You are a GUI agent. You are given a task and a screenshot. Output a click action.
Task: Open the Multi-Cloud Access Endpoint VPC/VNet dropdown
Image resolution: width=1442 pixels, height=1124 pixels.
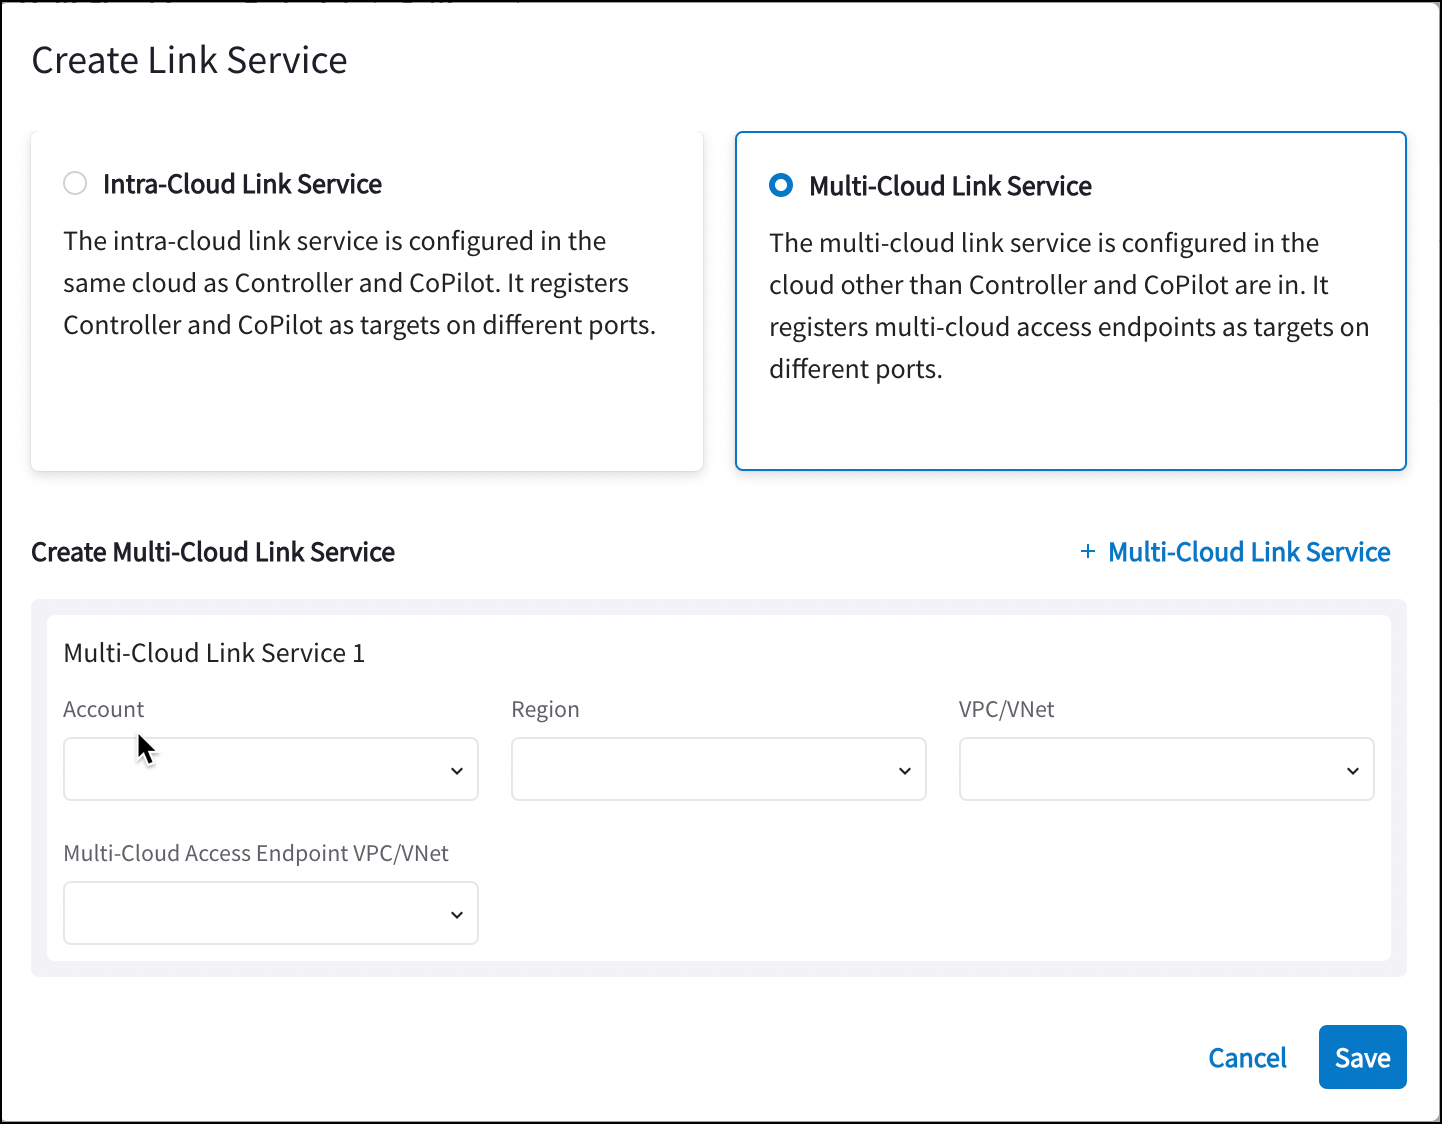(270, 913)
